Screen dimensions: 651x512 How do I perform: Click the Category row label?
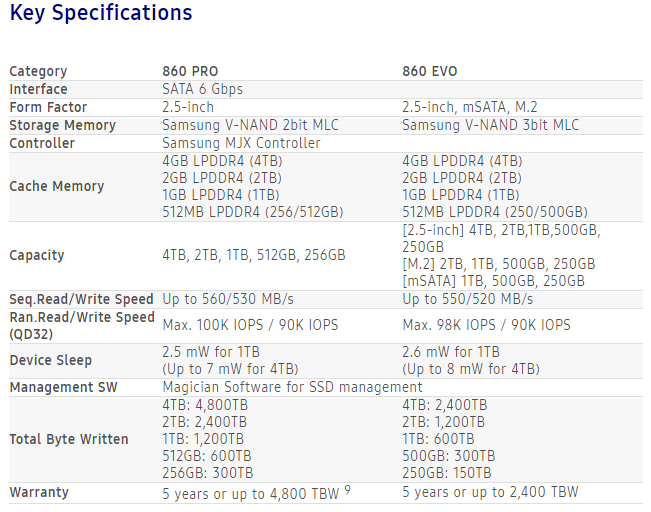point(39,71)
